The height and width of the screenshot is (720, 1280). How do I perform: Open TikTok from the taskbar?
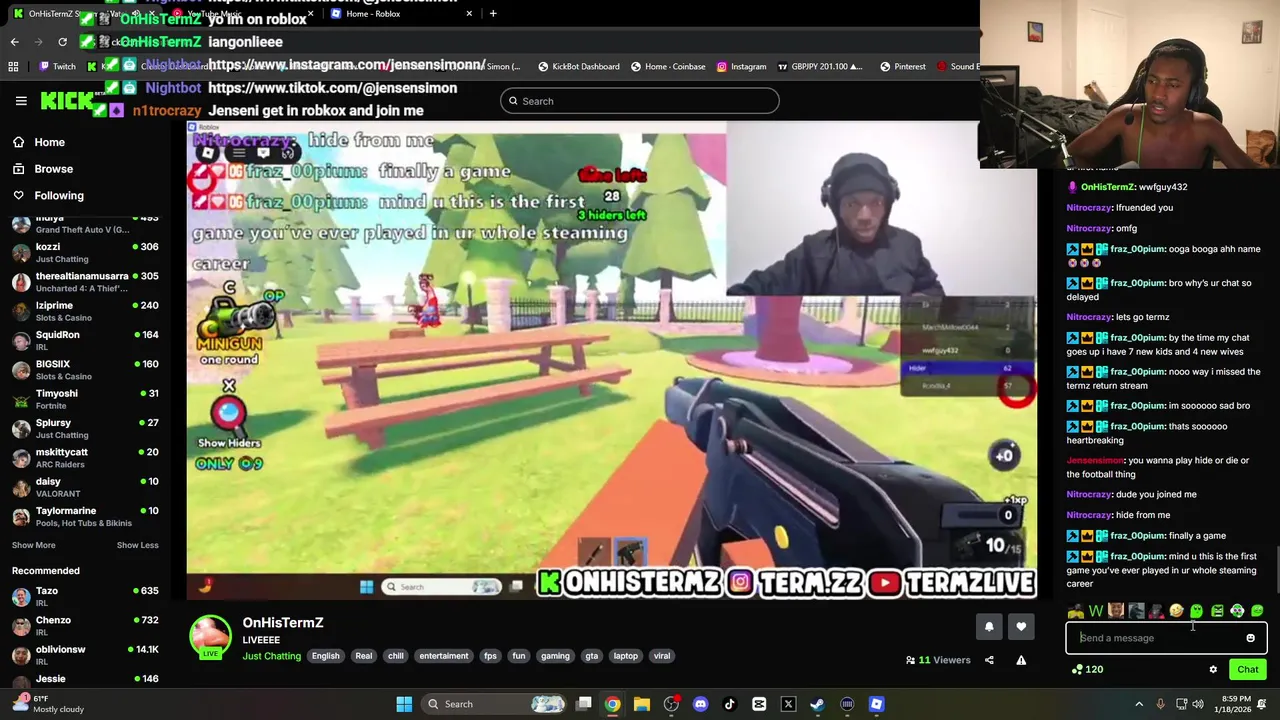tap(730, 704)
